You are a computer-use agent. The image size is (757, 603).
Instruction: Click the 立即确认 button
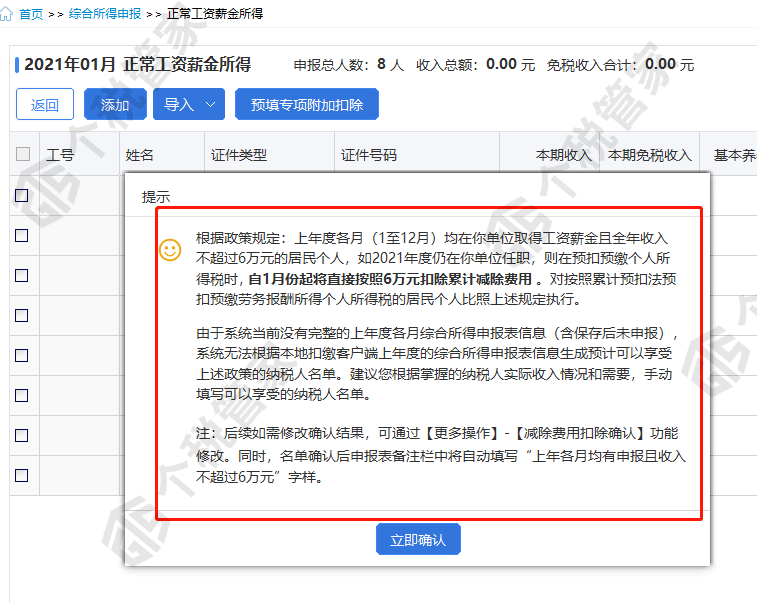[418, 539]
